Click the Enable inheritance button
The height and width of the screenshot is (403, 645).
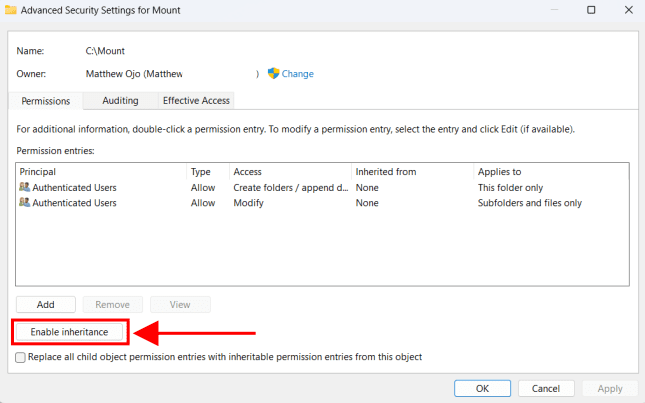click(x=69, y=332)
